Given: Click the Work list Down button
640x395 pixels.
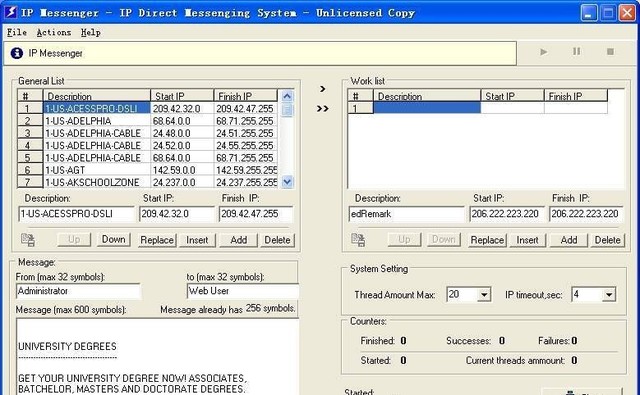Looking at the screenshot, I should point(444,240).
